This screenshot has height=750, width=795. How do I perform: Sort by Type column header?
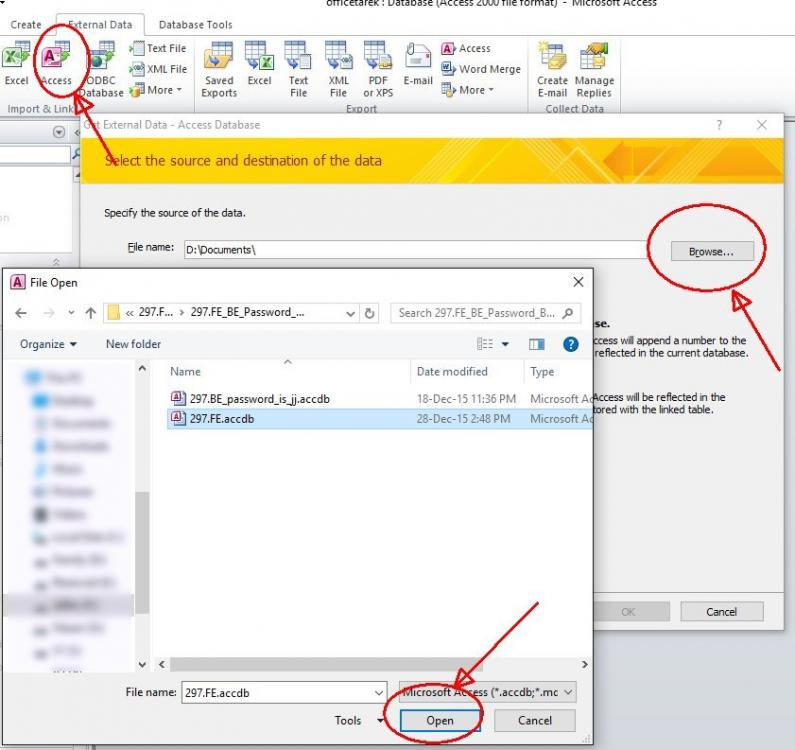pos(558,372)
